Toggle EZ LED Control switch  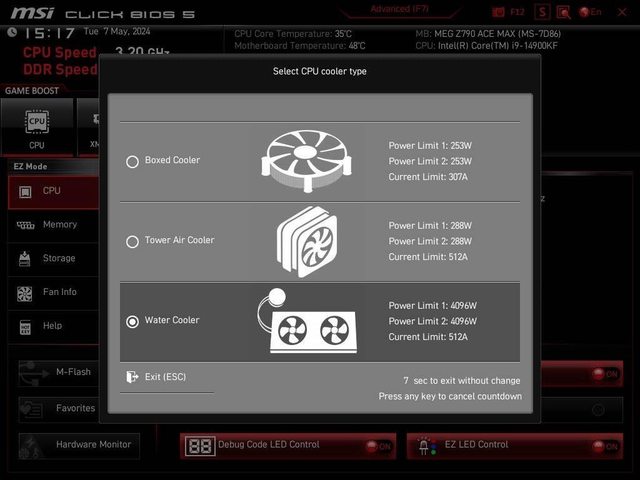[606, 447]
